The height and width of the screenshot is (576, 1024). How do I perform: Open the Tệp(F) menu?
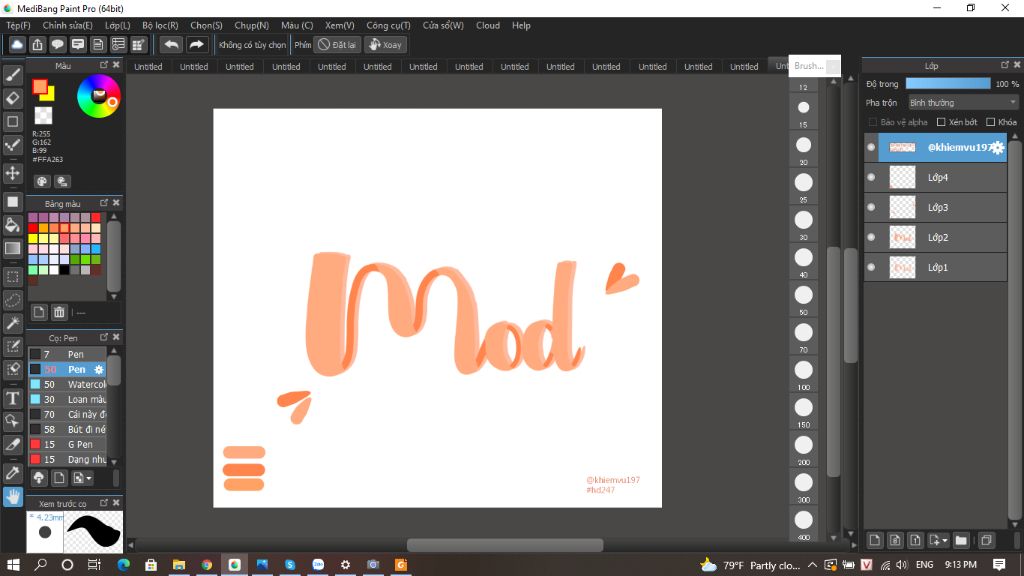tap(18, 25)
